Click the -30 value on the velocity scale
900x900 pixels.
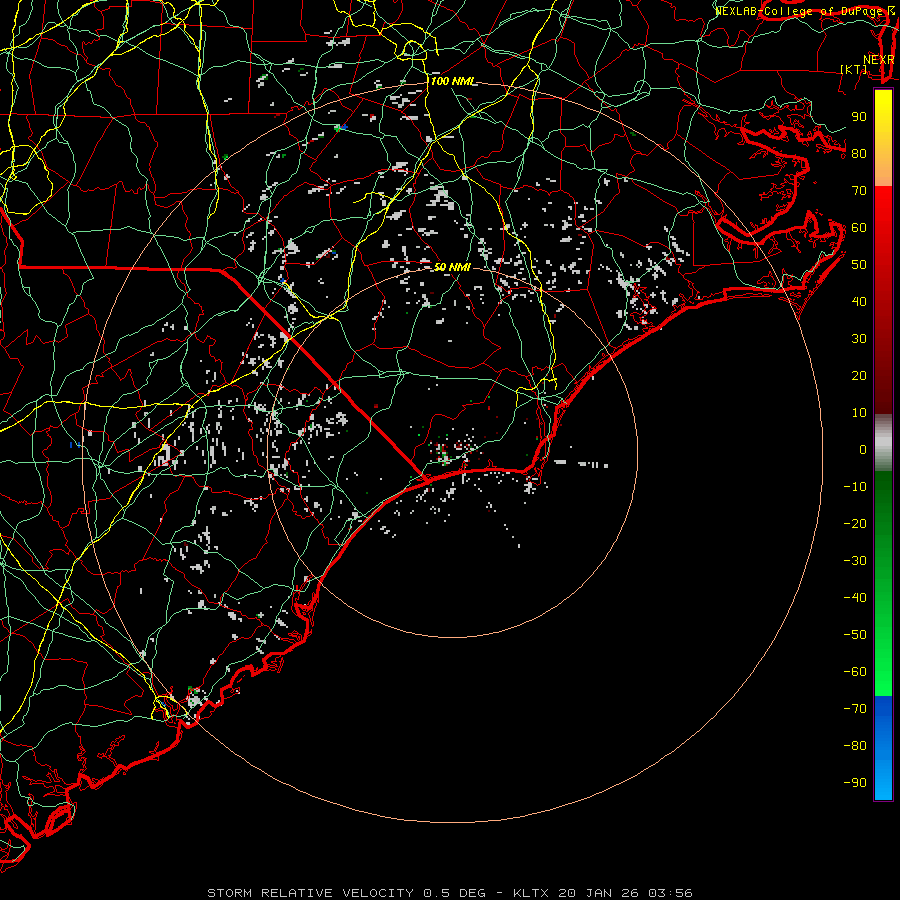tap(855, 561)
